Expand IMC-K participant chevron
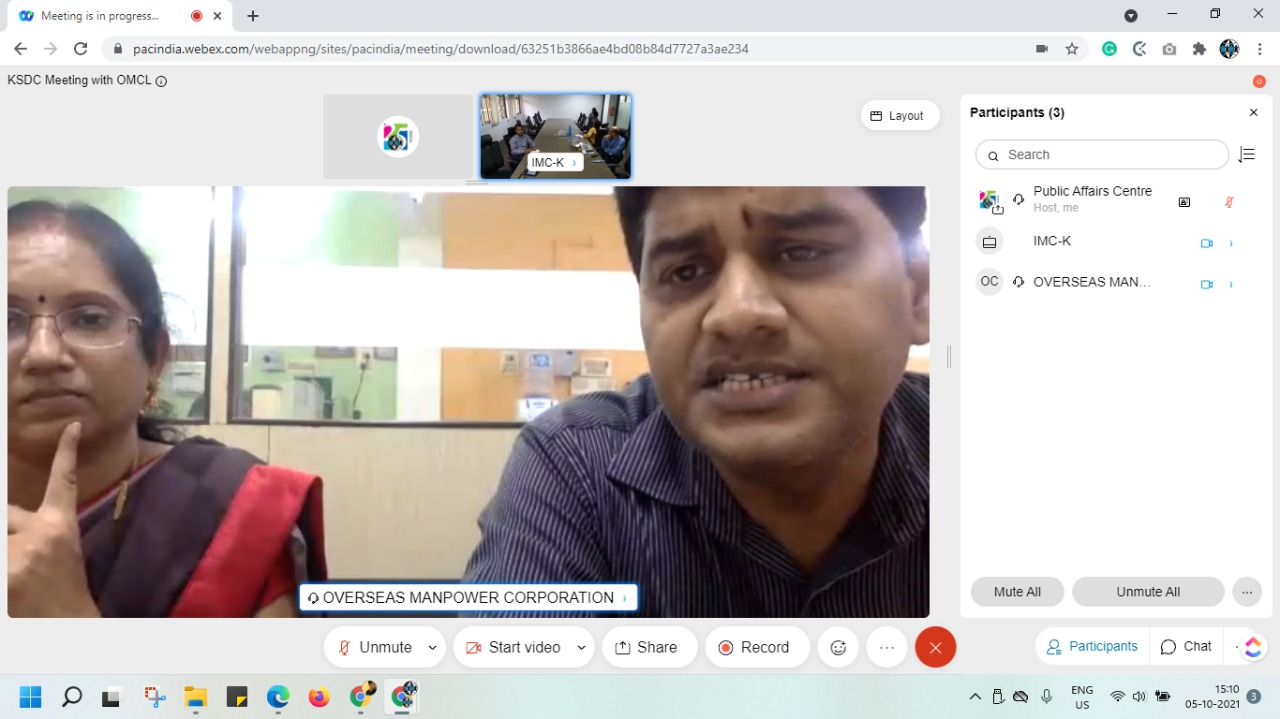 click(1231, 243)
